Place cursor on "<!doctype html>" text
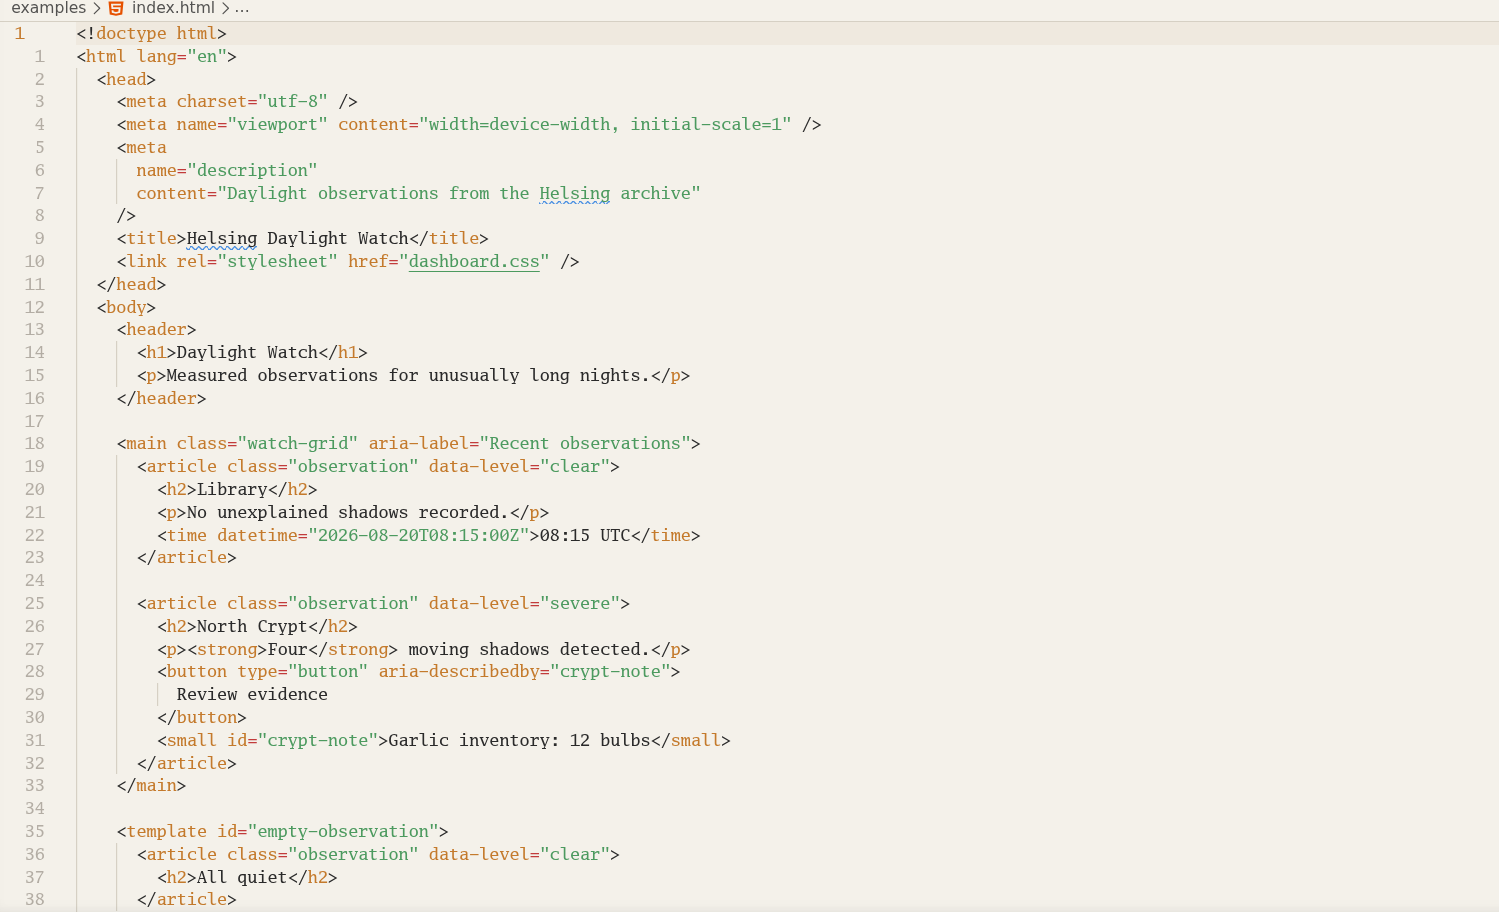Screen dimensions: 1499x912 point(152,34)
